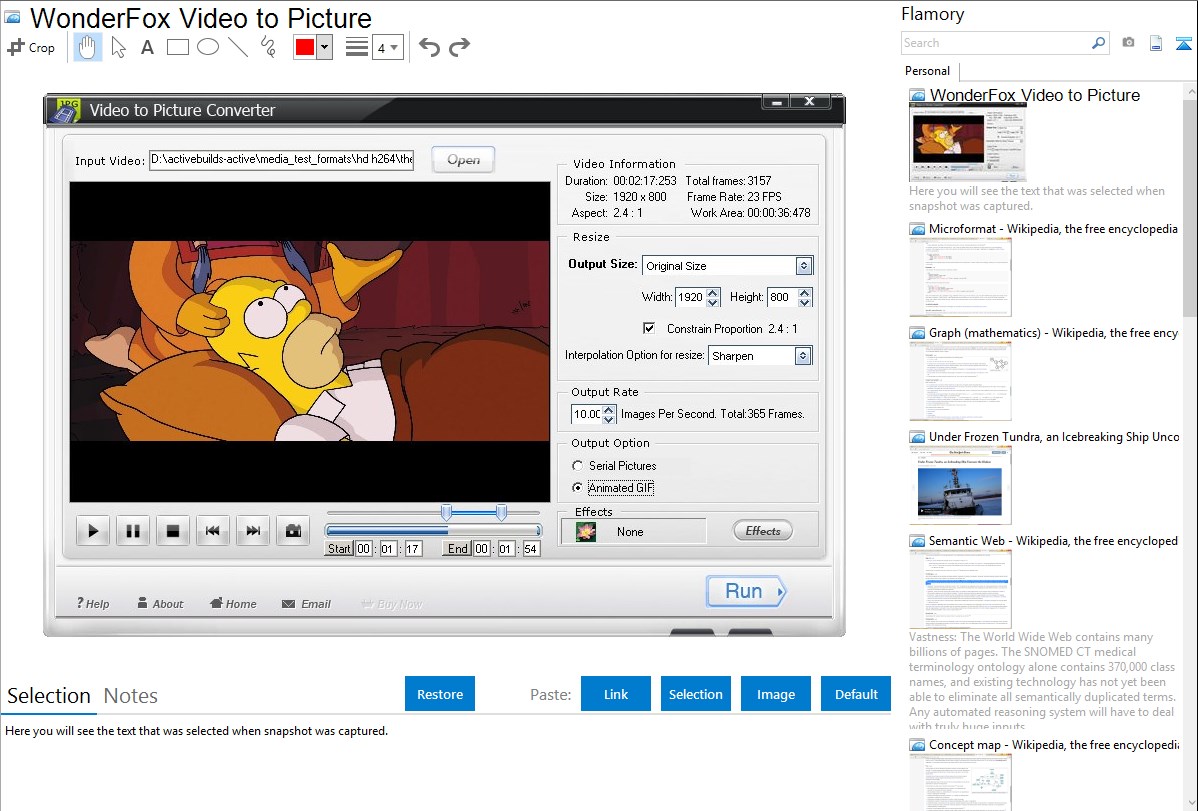Select the straight line tool

[x=238, y=47]
